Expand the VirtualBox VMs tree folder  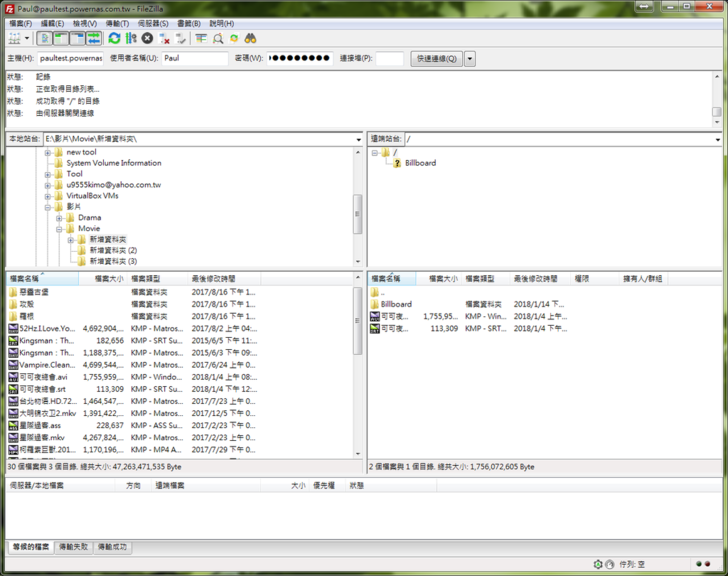pos(47,195)
